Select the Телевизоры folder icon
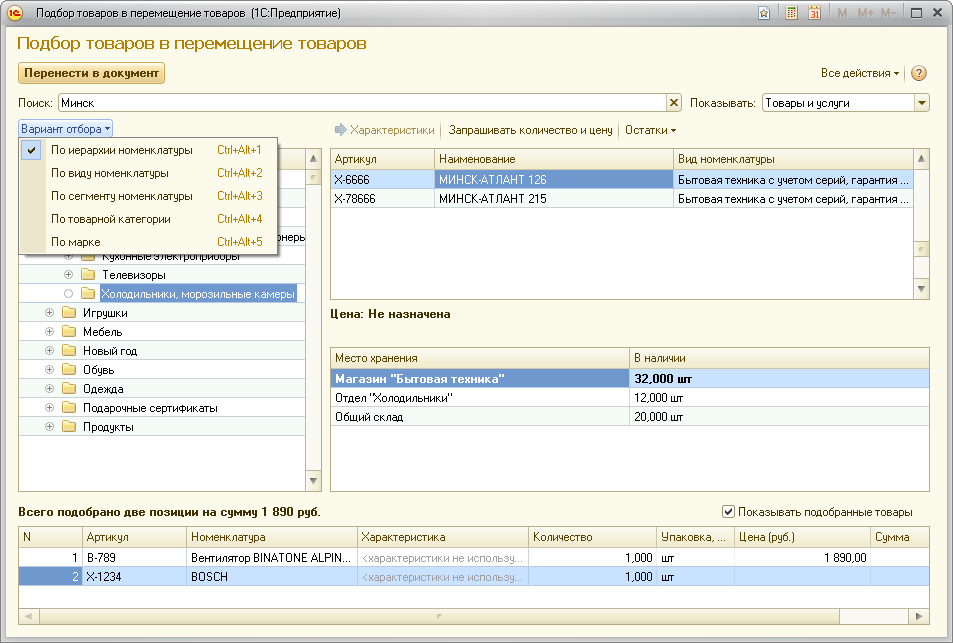The height and width of the screenshot is (643, 953). coord(87,275)
